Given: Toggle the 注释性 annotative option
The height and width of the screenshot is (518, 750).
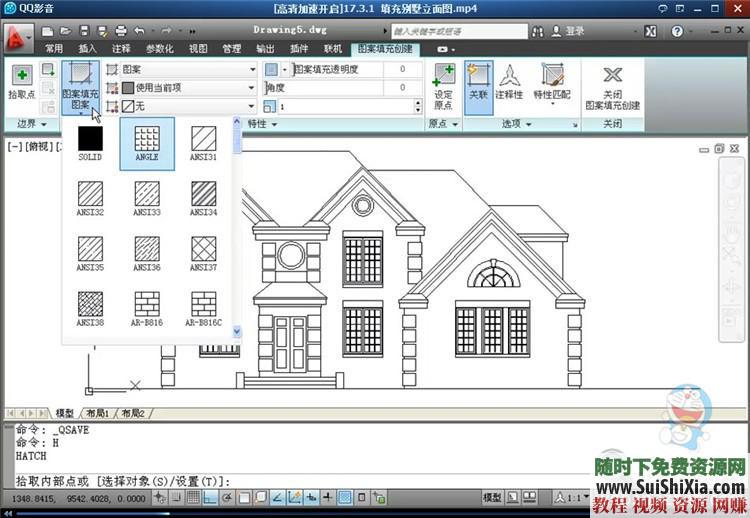Looking at the screenshot, I should [510, 82].
